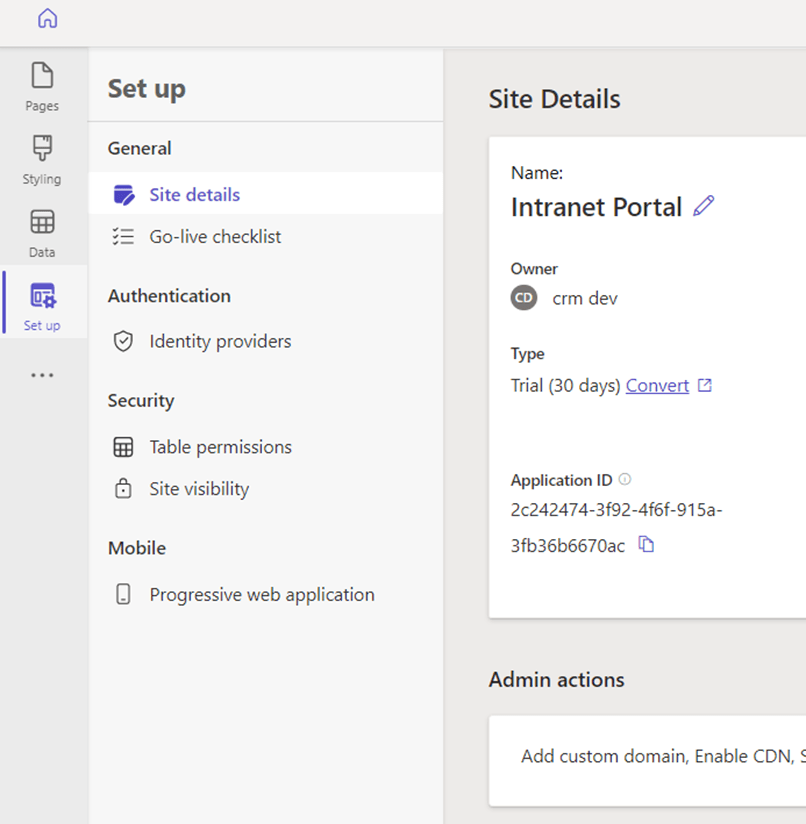Open the Pages workspace
Screen dimensions: 806x824
click(42, 86)
